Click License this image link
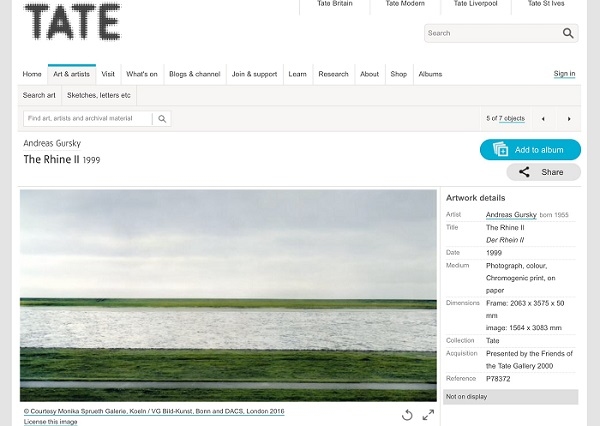 click(x=51, y=422)
